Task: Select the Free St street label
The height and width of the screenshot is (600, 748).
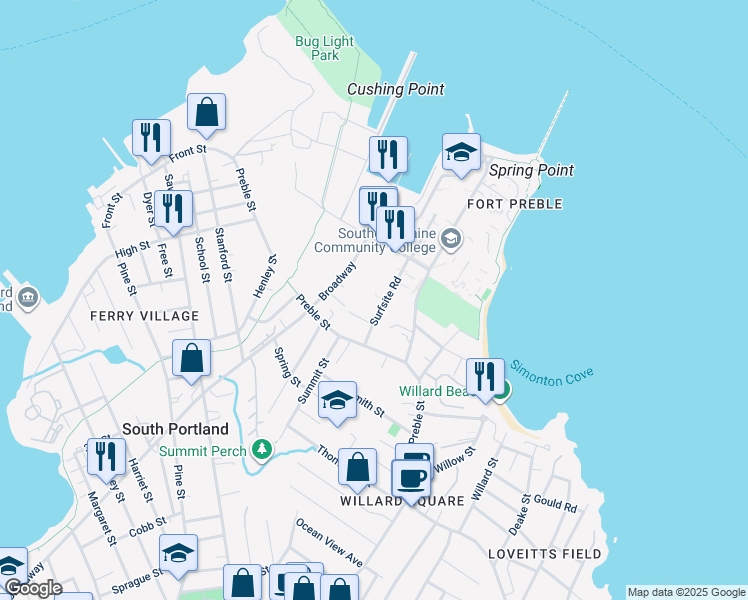Action: coord(165,260)
